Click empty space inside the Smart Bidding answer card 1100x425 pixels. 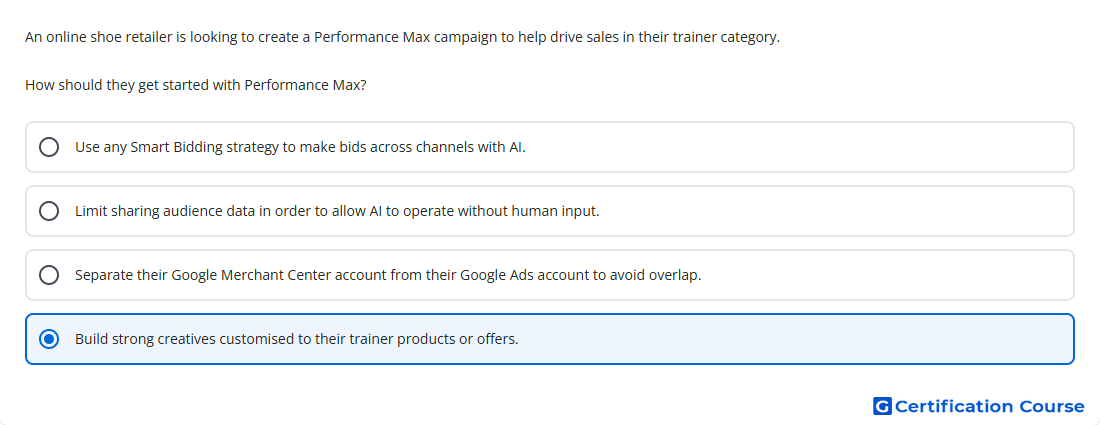[x=800, y=147]
